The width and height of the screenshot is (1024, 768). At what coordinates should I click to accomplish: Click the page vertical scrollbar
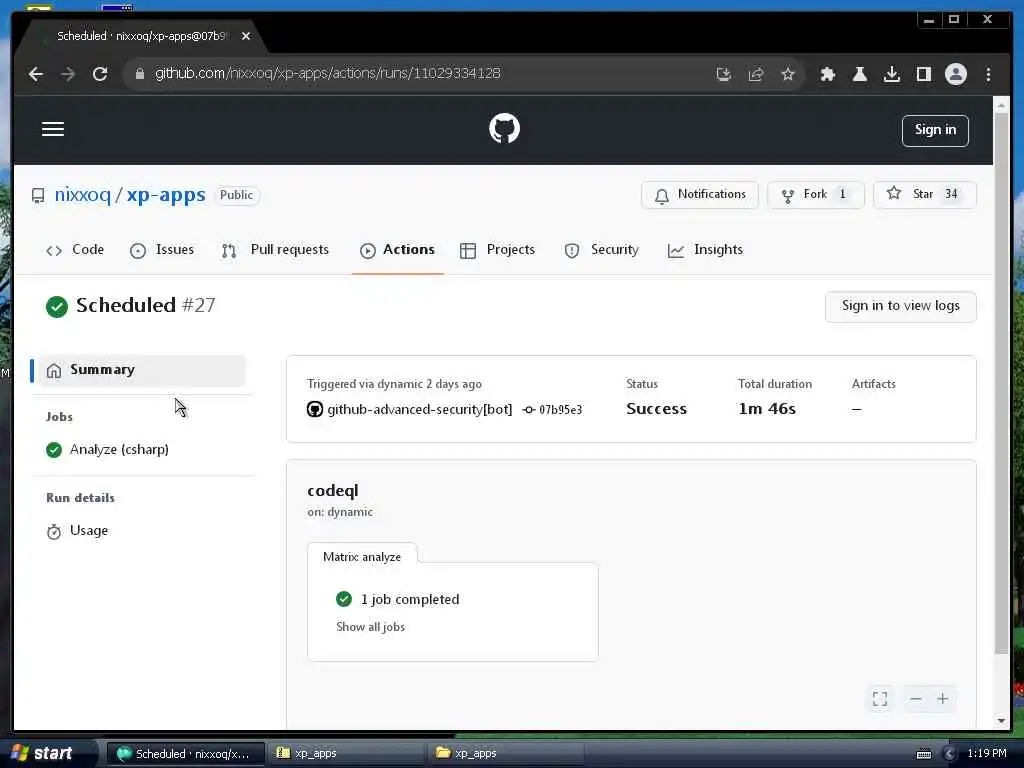click(1001, 383)
